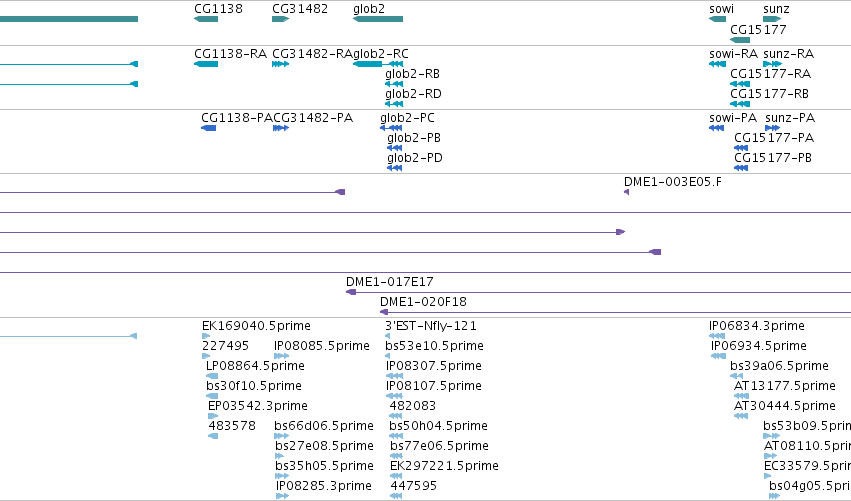851x501 pixels.
Task: Select the 482083 EST label
Action: (x=412, y=406)
